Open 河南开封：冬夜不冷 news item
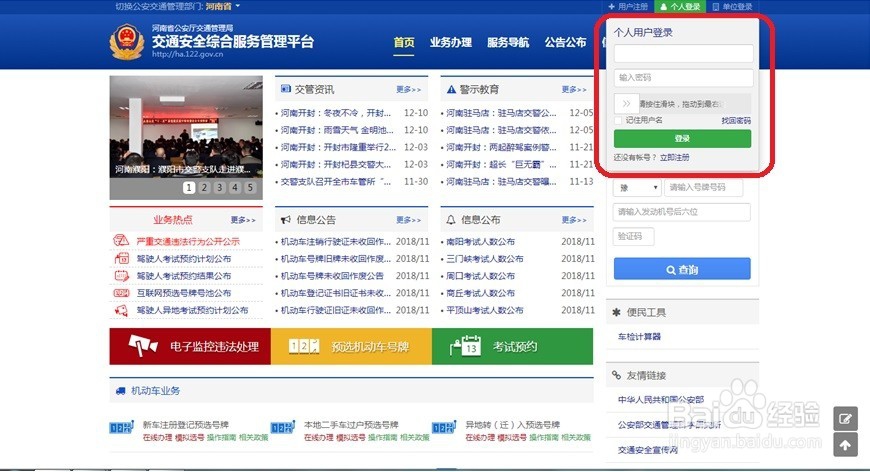870x472 pixels. (x=336, y=113)
